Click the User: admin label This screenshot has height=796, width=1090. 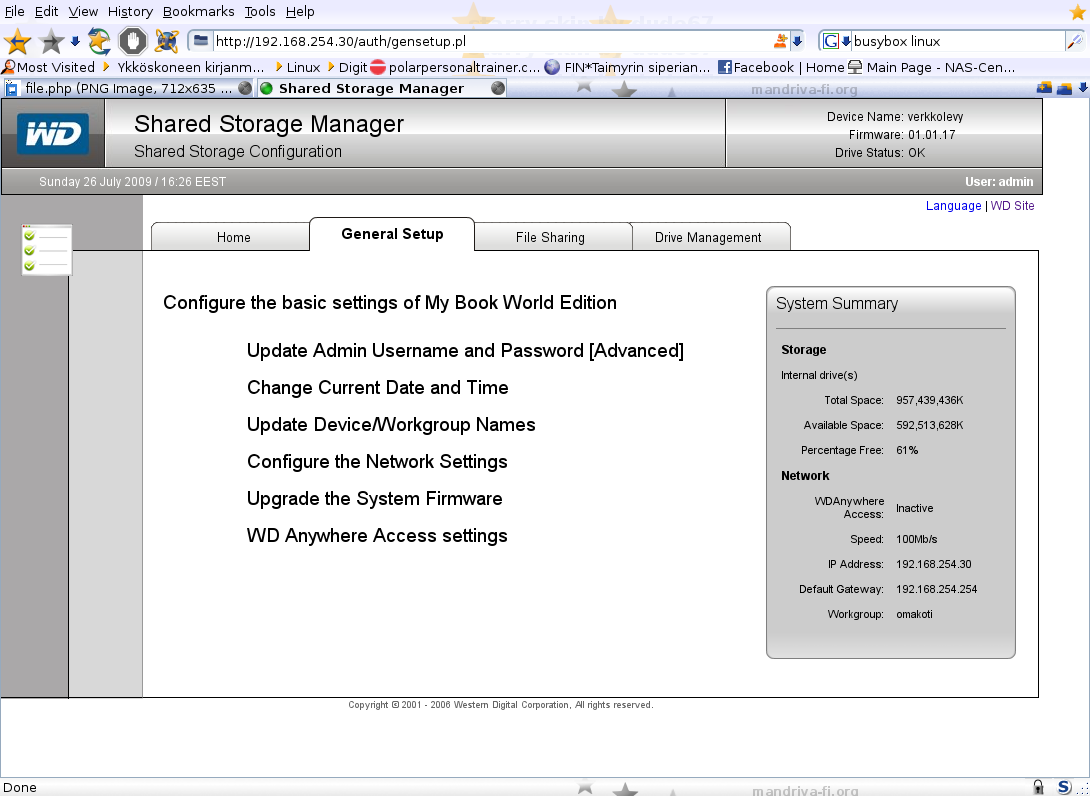pyautogui.click(x=999, y=182)
